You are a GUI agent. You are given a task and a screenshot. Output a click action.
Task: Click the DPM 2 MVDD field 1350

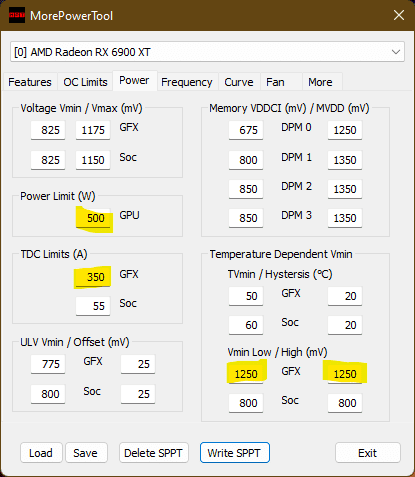click(x=345, y=189)
